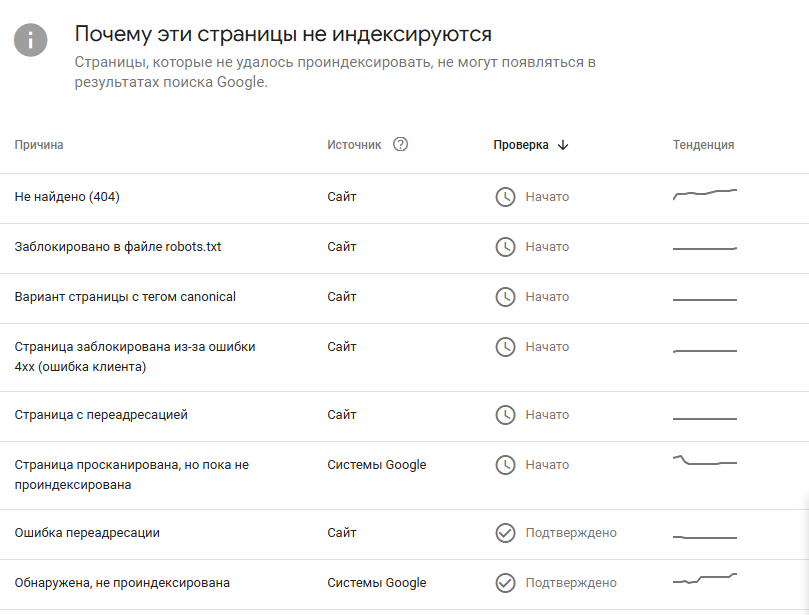Click the clock icon in the canonical row

[x=505, y=297]
